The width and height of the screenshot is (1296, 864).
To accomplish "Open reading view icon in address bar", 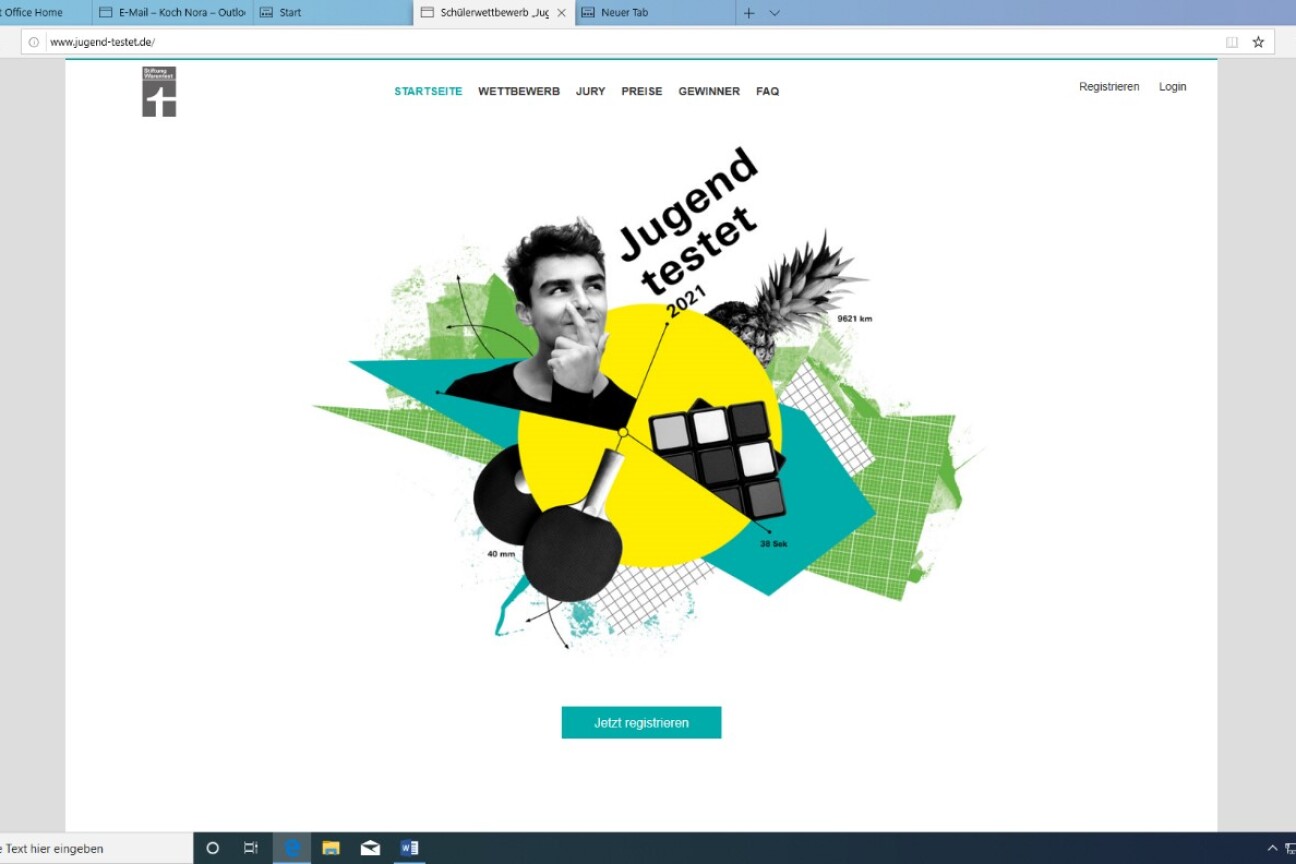I will [1232, 42].
